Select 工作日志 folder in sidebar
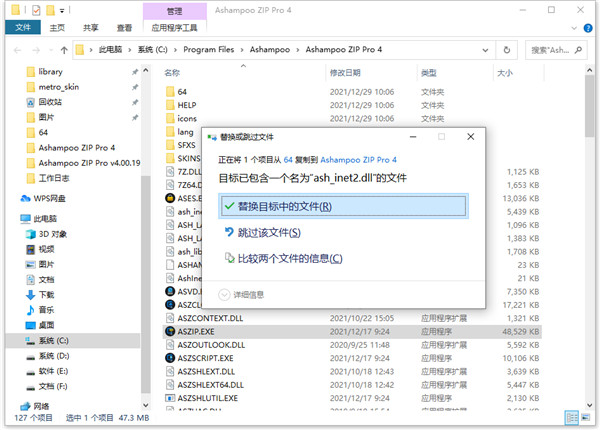Image resolution: width=600 pixels, height=430 pixels. click(x=54, y=178)
